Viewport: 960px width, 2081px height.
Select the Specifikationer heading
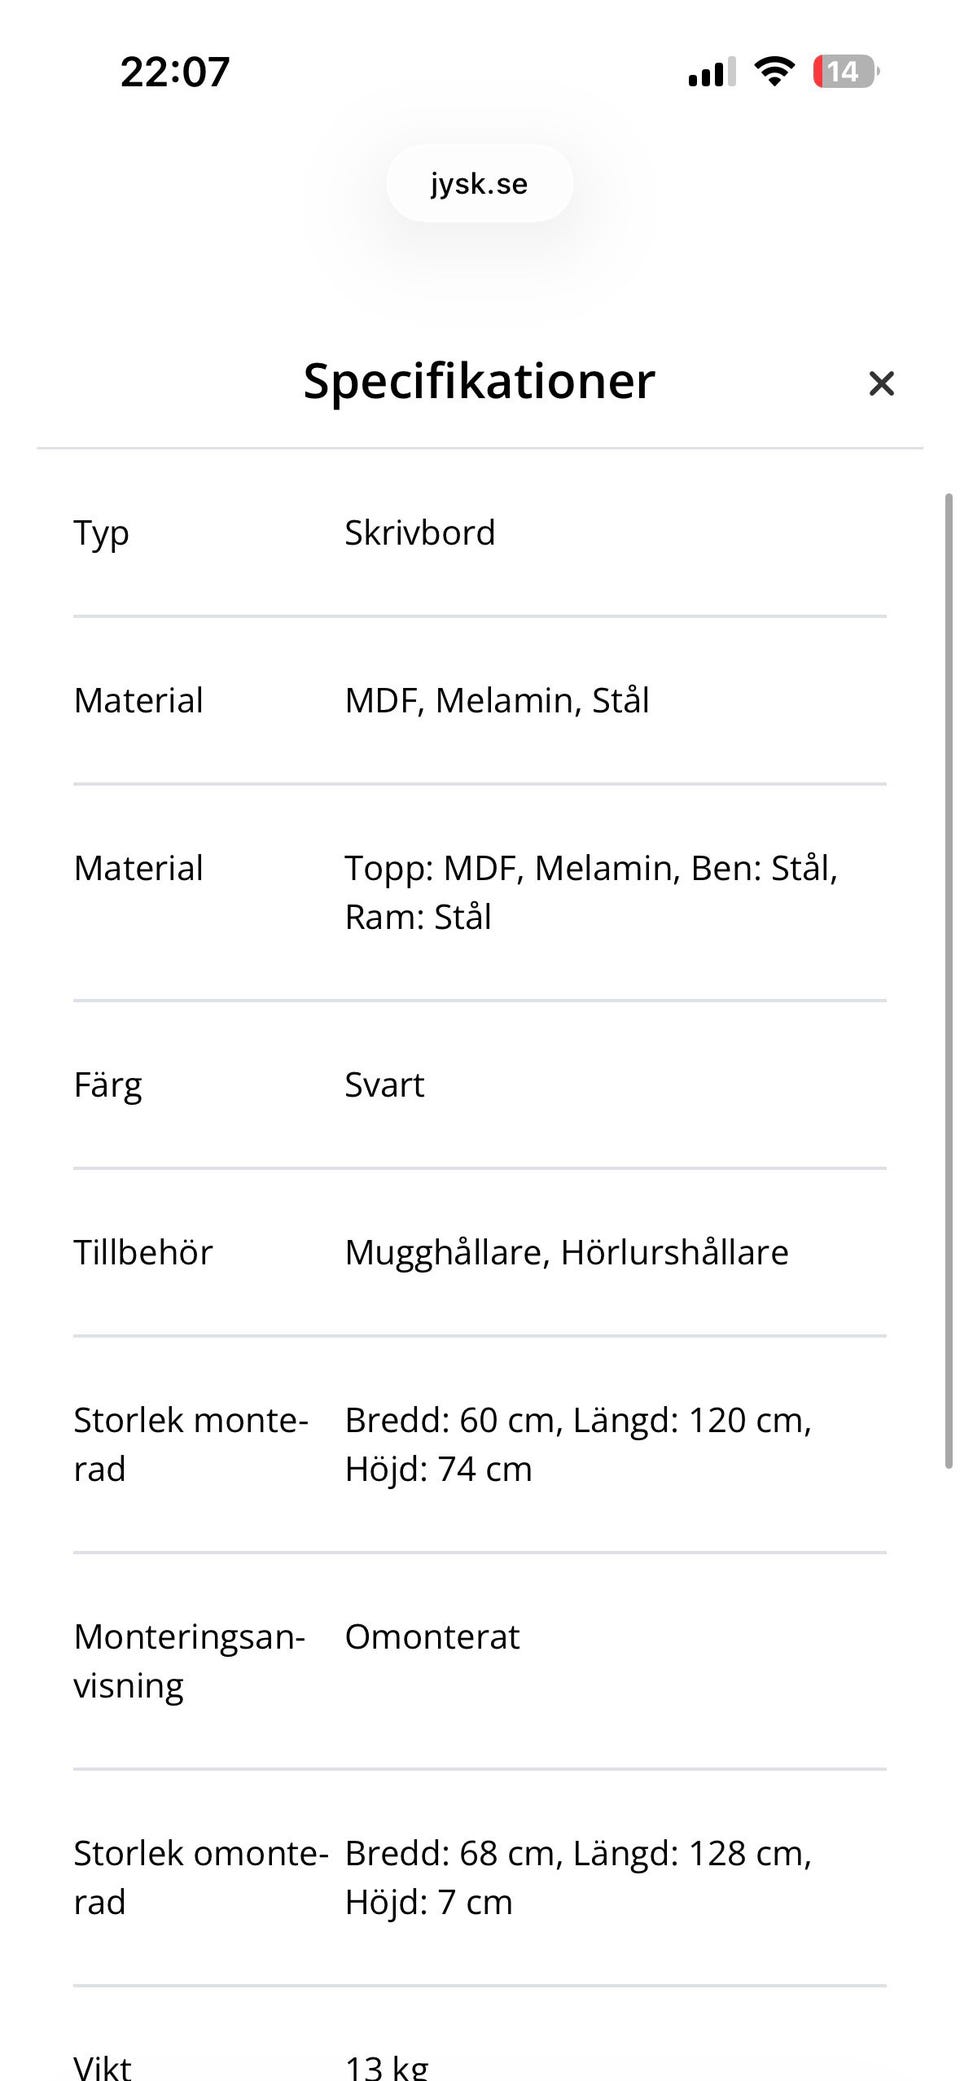(x=479, y=381)
